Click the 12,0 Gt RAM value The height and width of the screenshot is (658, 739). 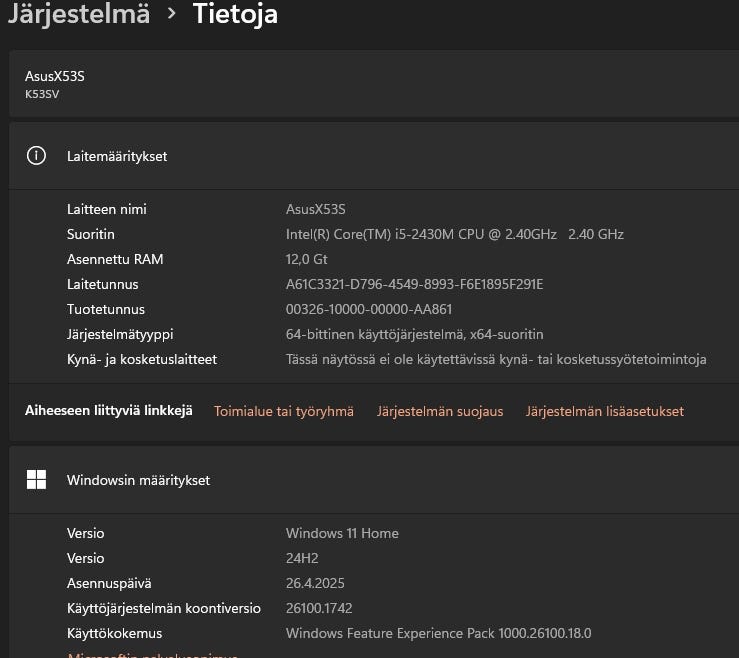307,259
